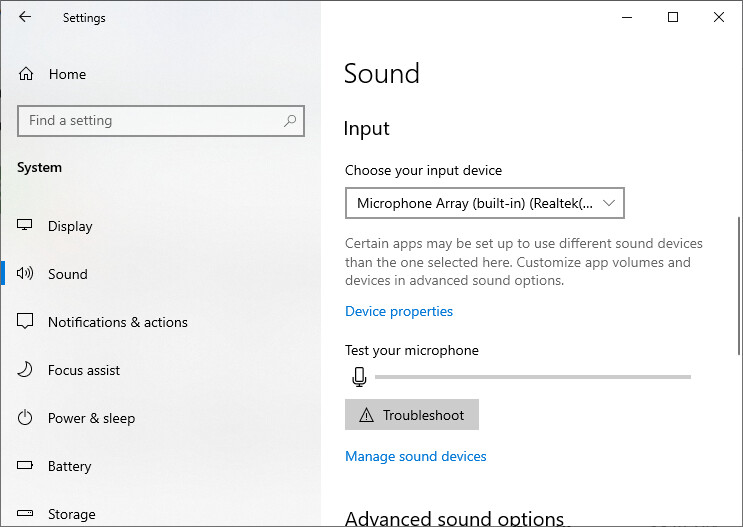743x527 pixels.
Task: Click the Notifications speech bubble icon
Action: click(x=25, y=321)
